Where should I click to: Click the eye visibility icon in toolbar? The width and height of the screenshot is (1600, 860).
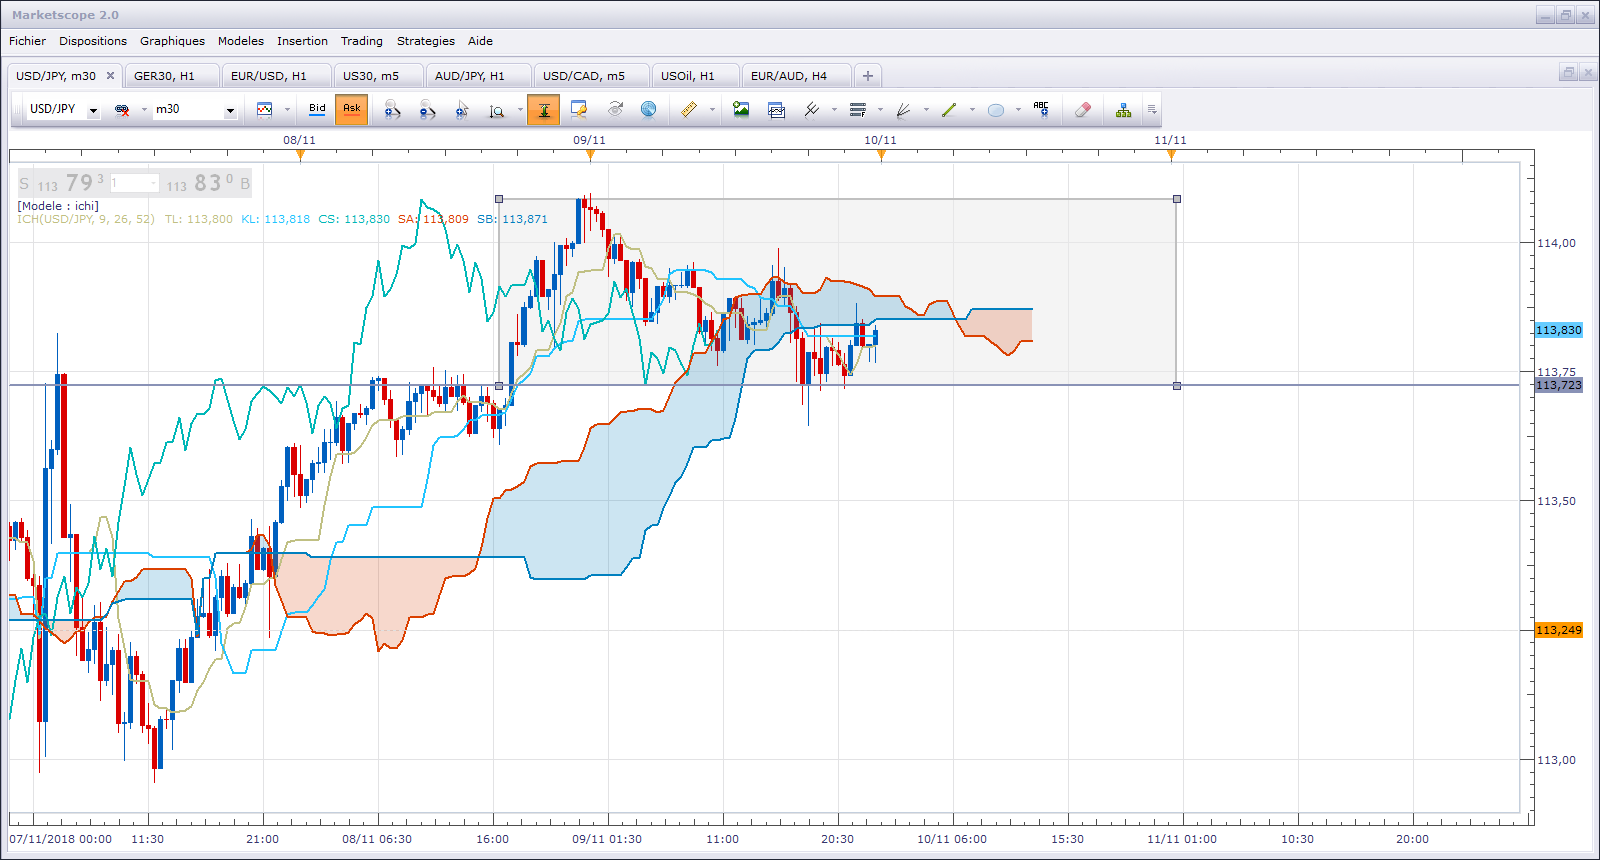tap(614, 110)
